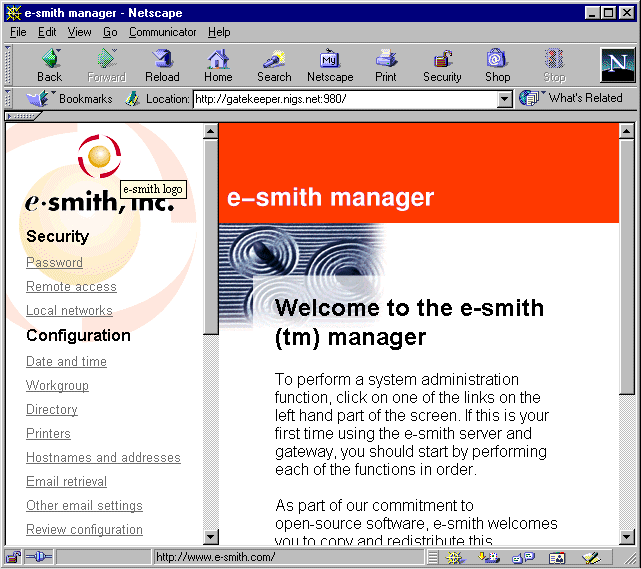This screenshot has height=569, width=641.
Task: Open the File menu
Action: tap(18, 32)
